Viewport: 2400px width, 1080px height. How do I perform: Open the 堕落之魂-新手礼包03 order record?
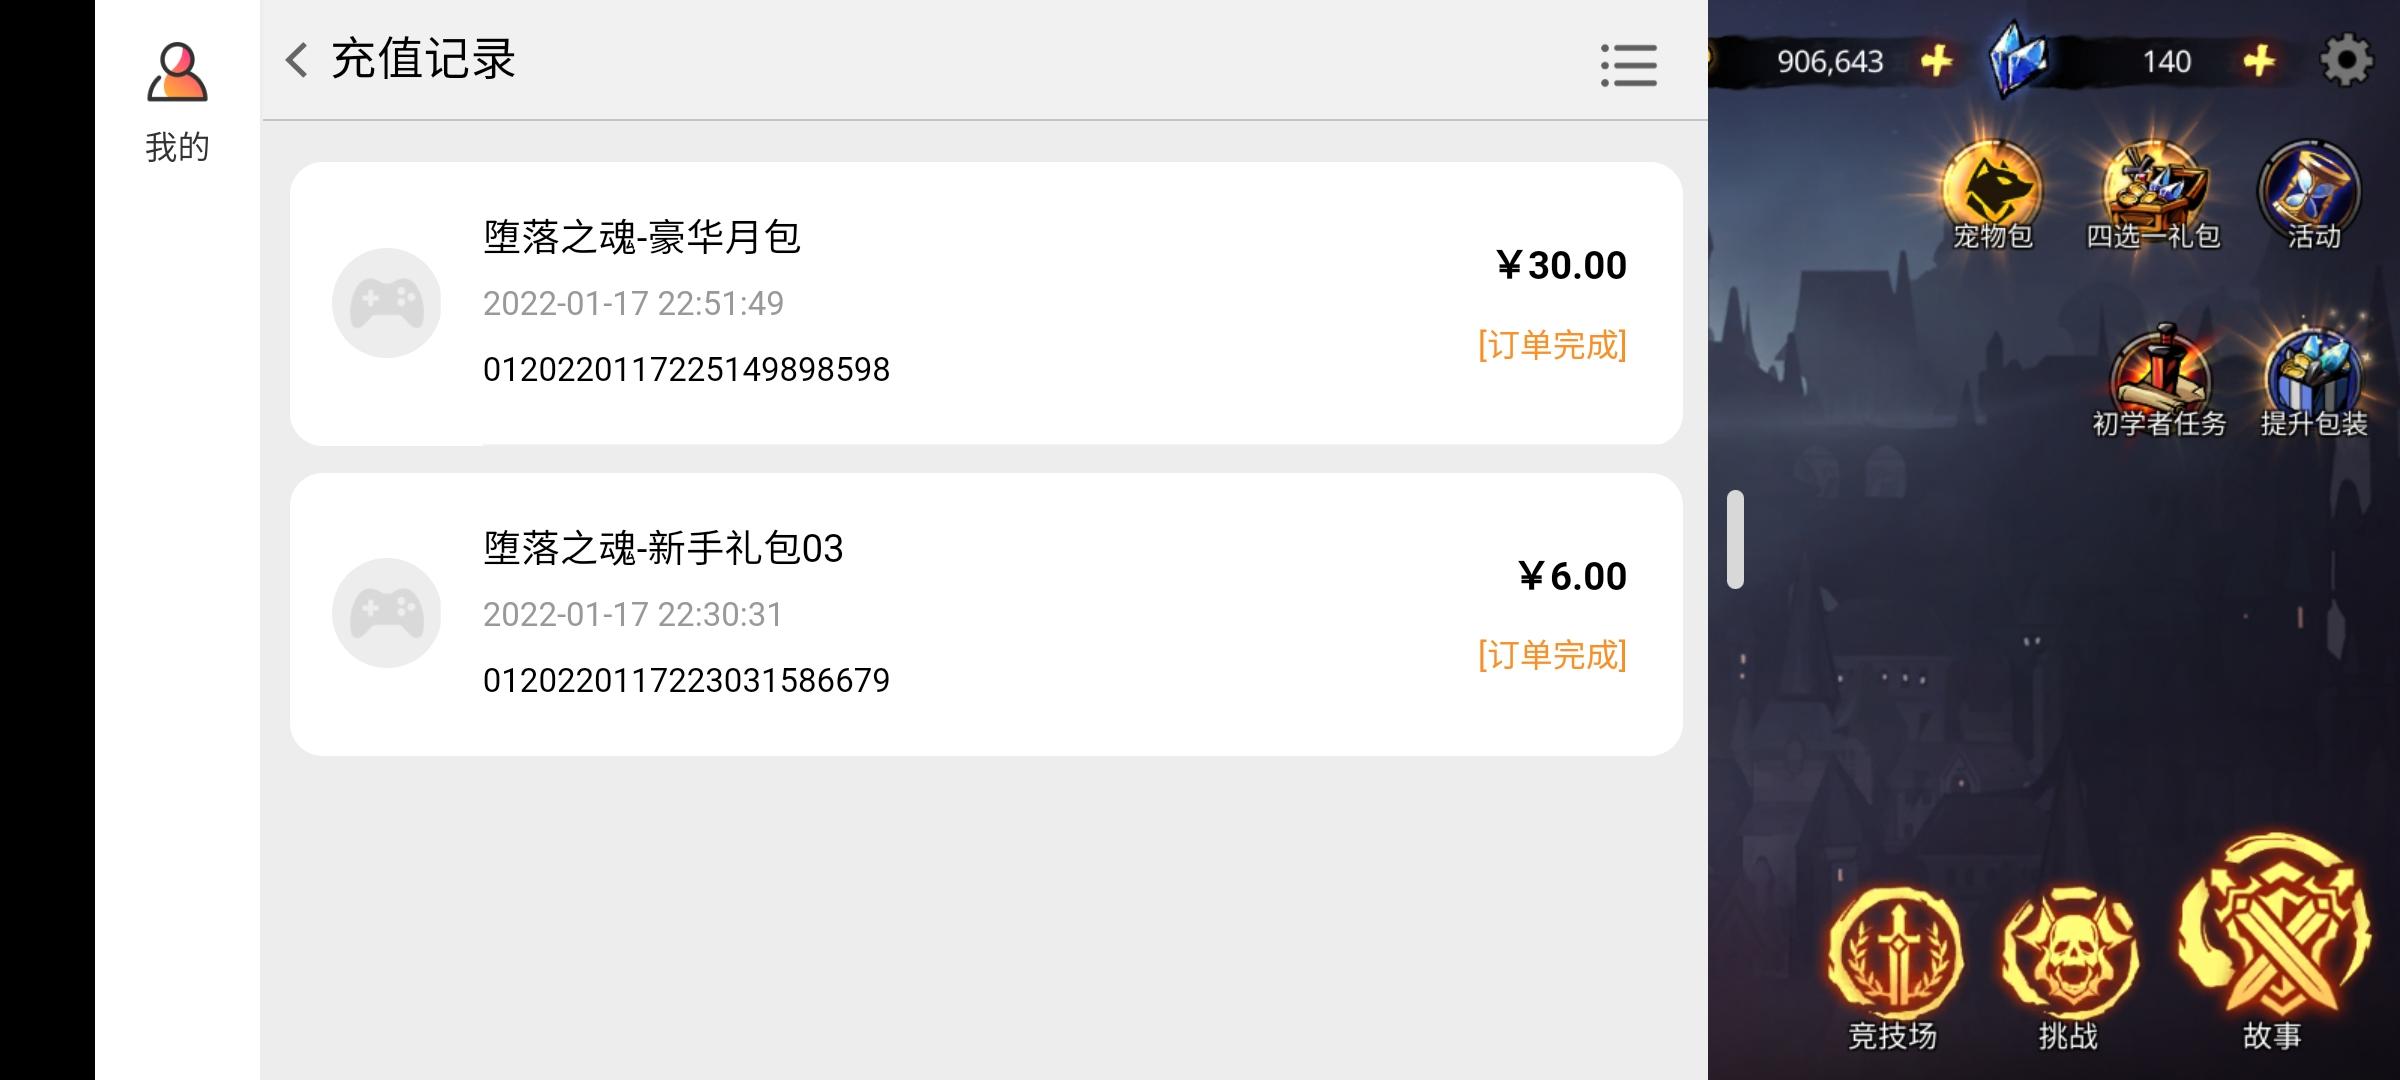coord(986,614)
